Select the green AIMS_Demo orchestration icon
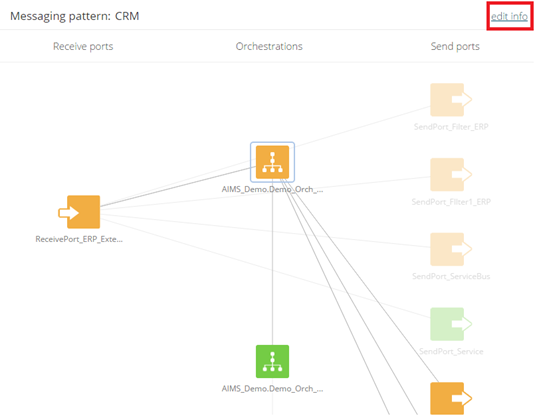 click(x=272, y=361)
